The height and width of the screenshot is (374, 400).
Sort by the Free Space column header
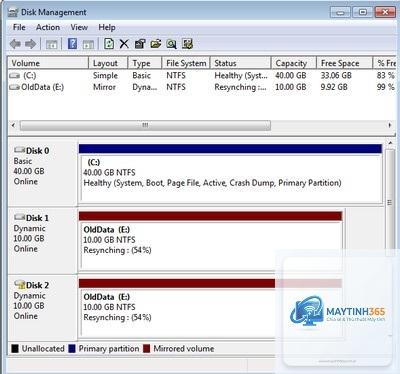(344, 63)
